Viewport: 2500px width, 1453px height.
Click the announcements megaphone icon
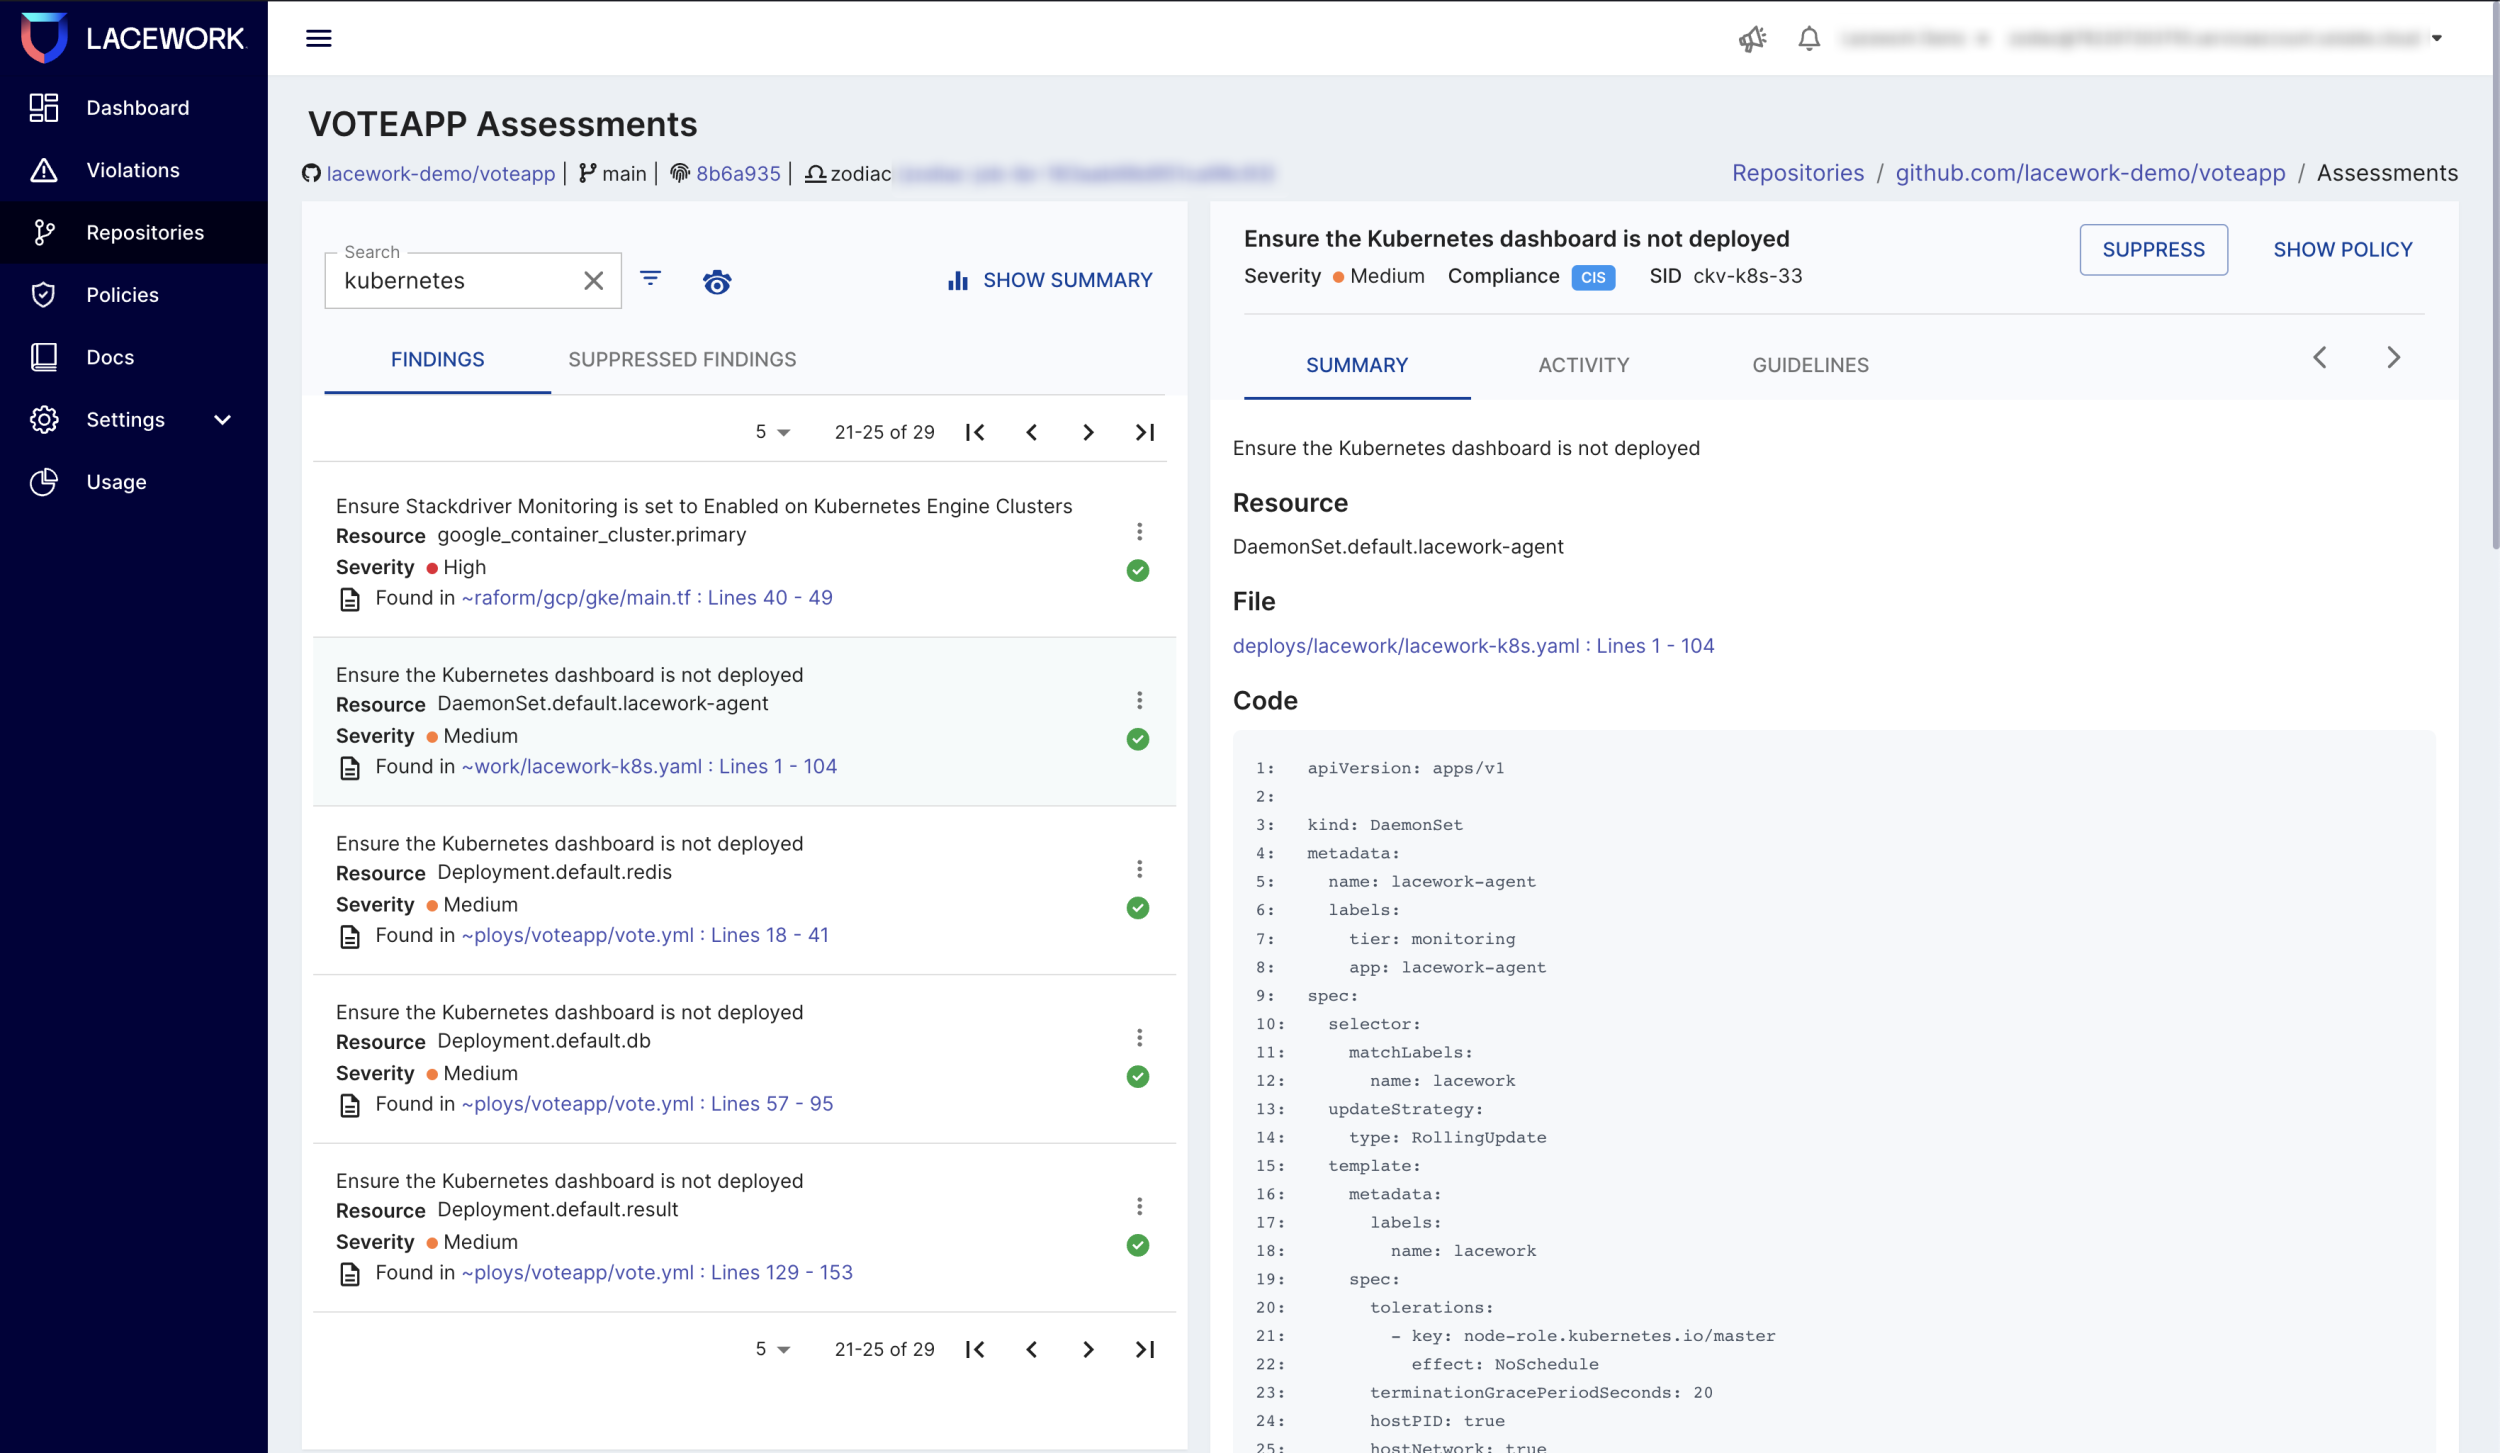tap(1751, 39)
